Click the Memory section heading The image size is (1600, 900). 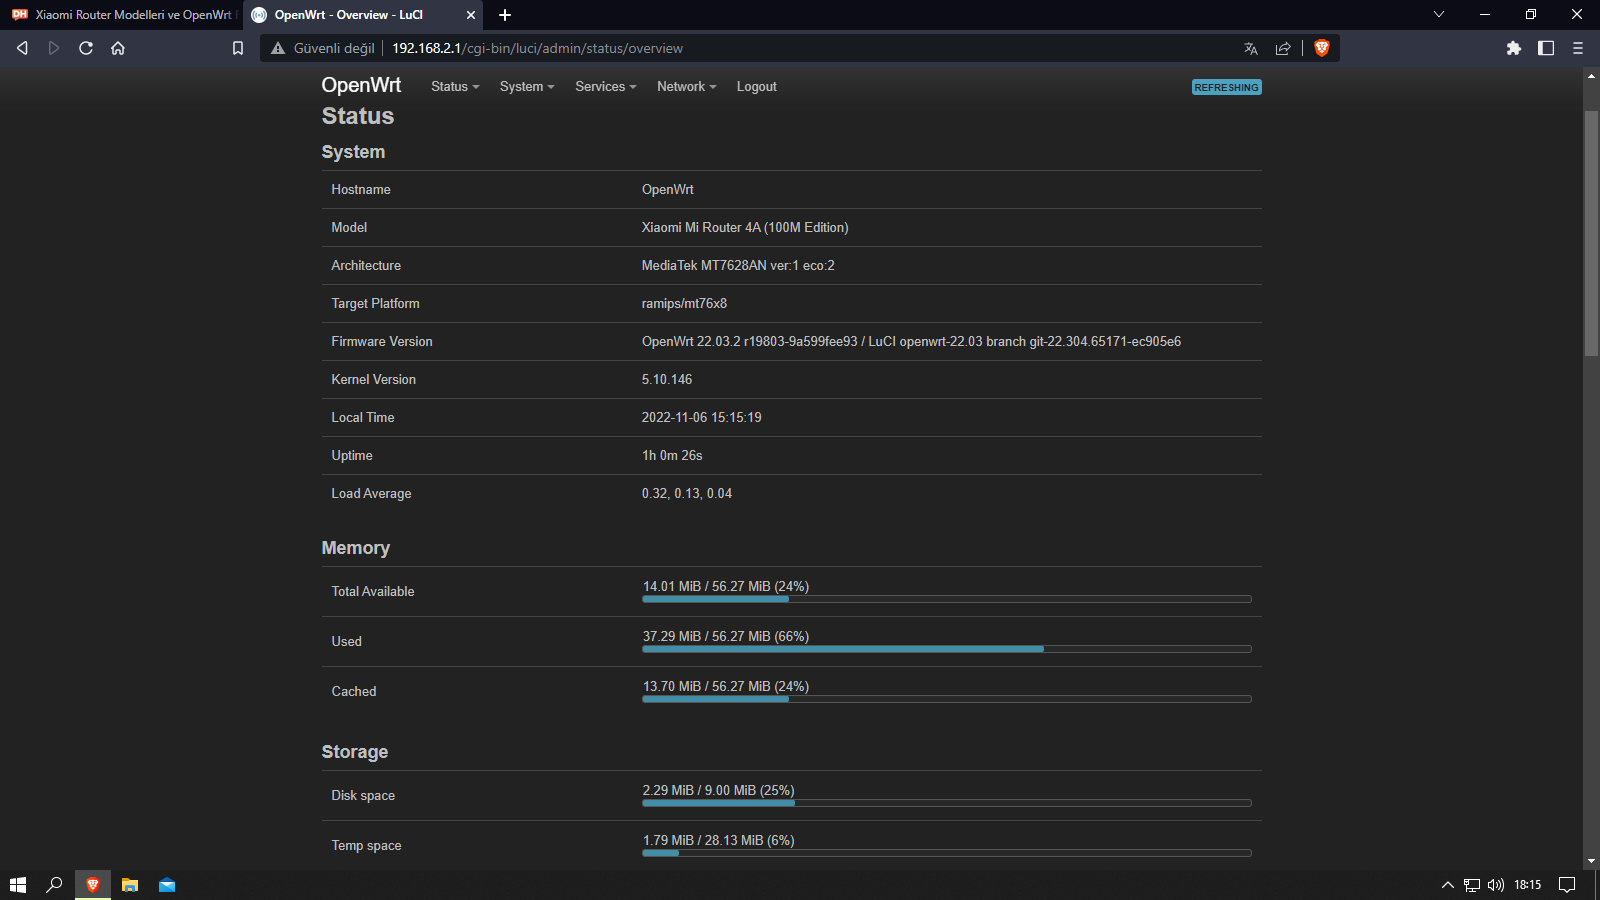(x=356, y=548)
